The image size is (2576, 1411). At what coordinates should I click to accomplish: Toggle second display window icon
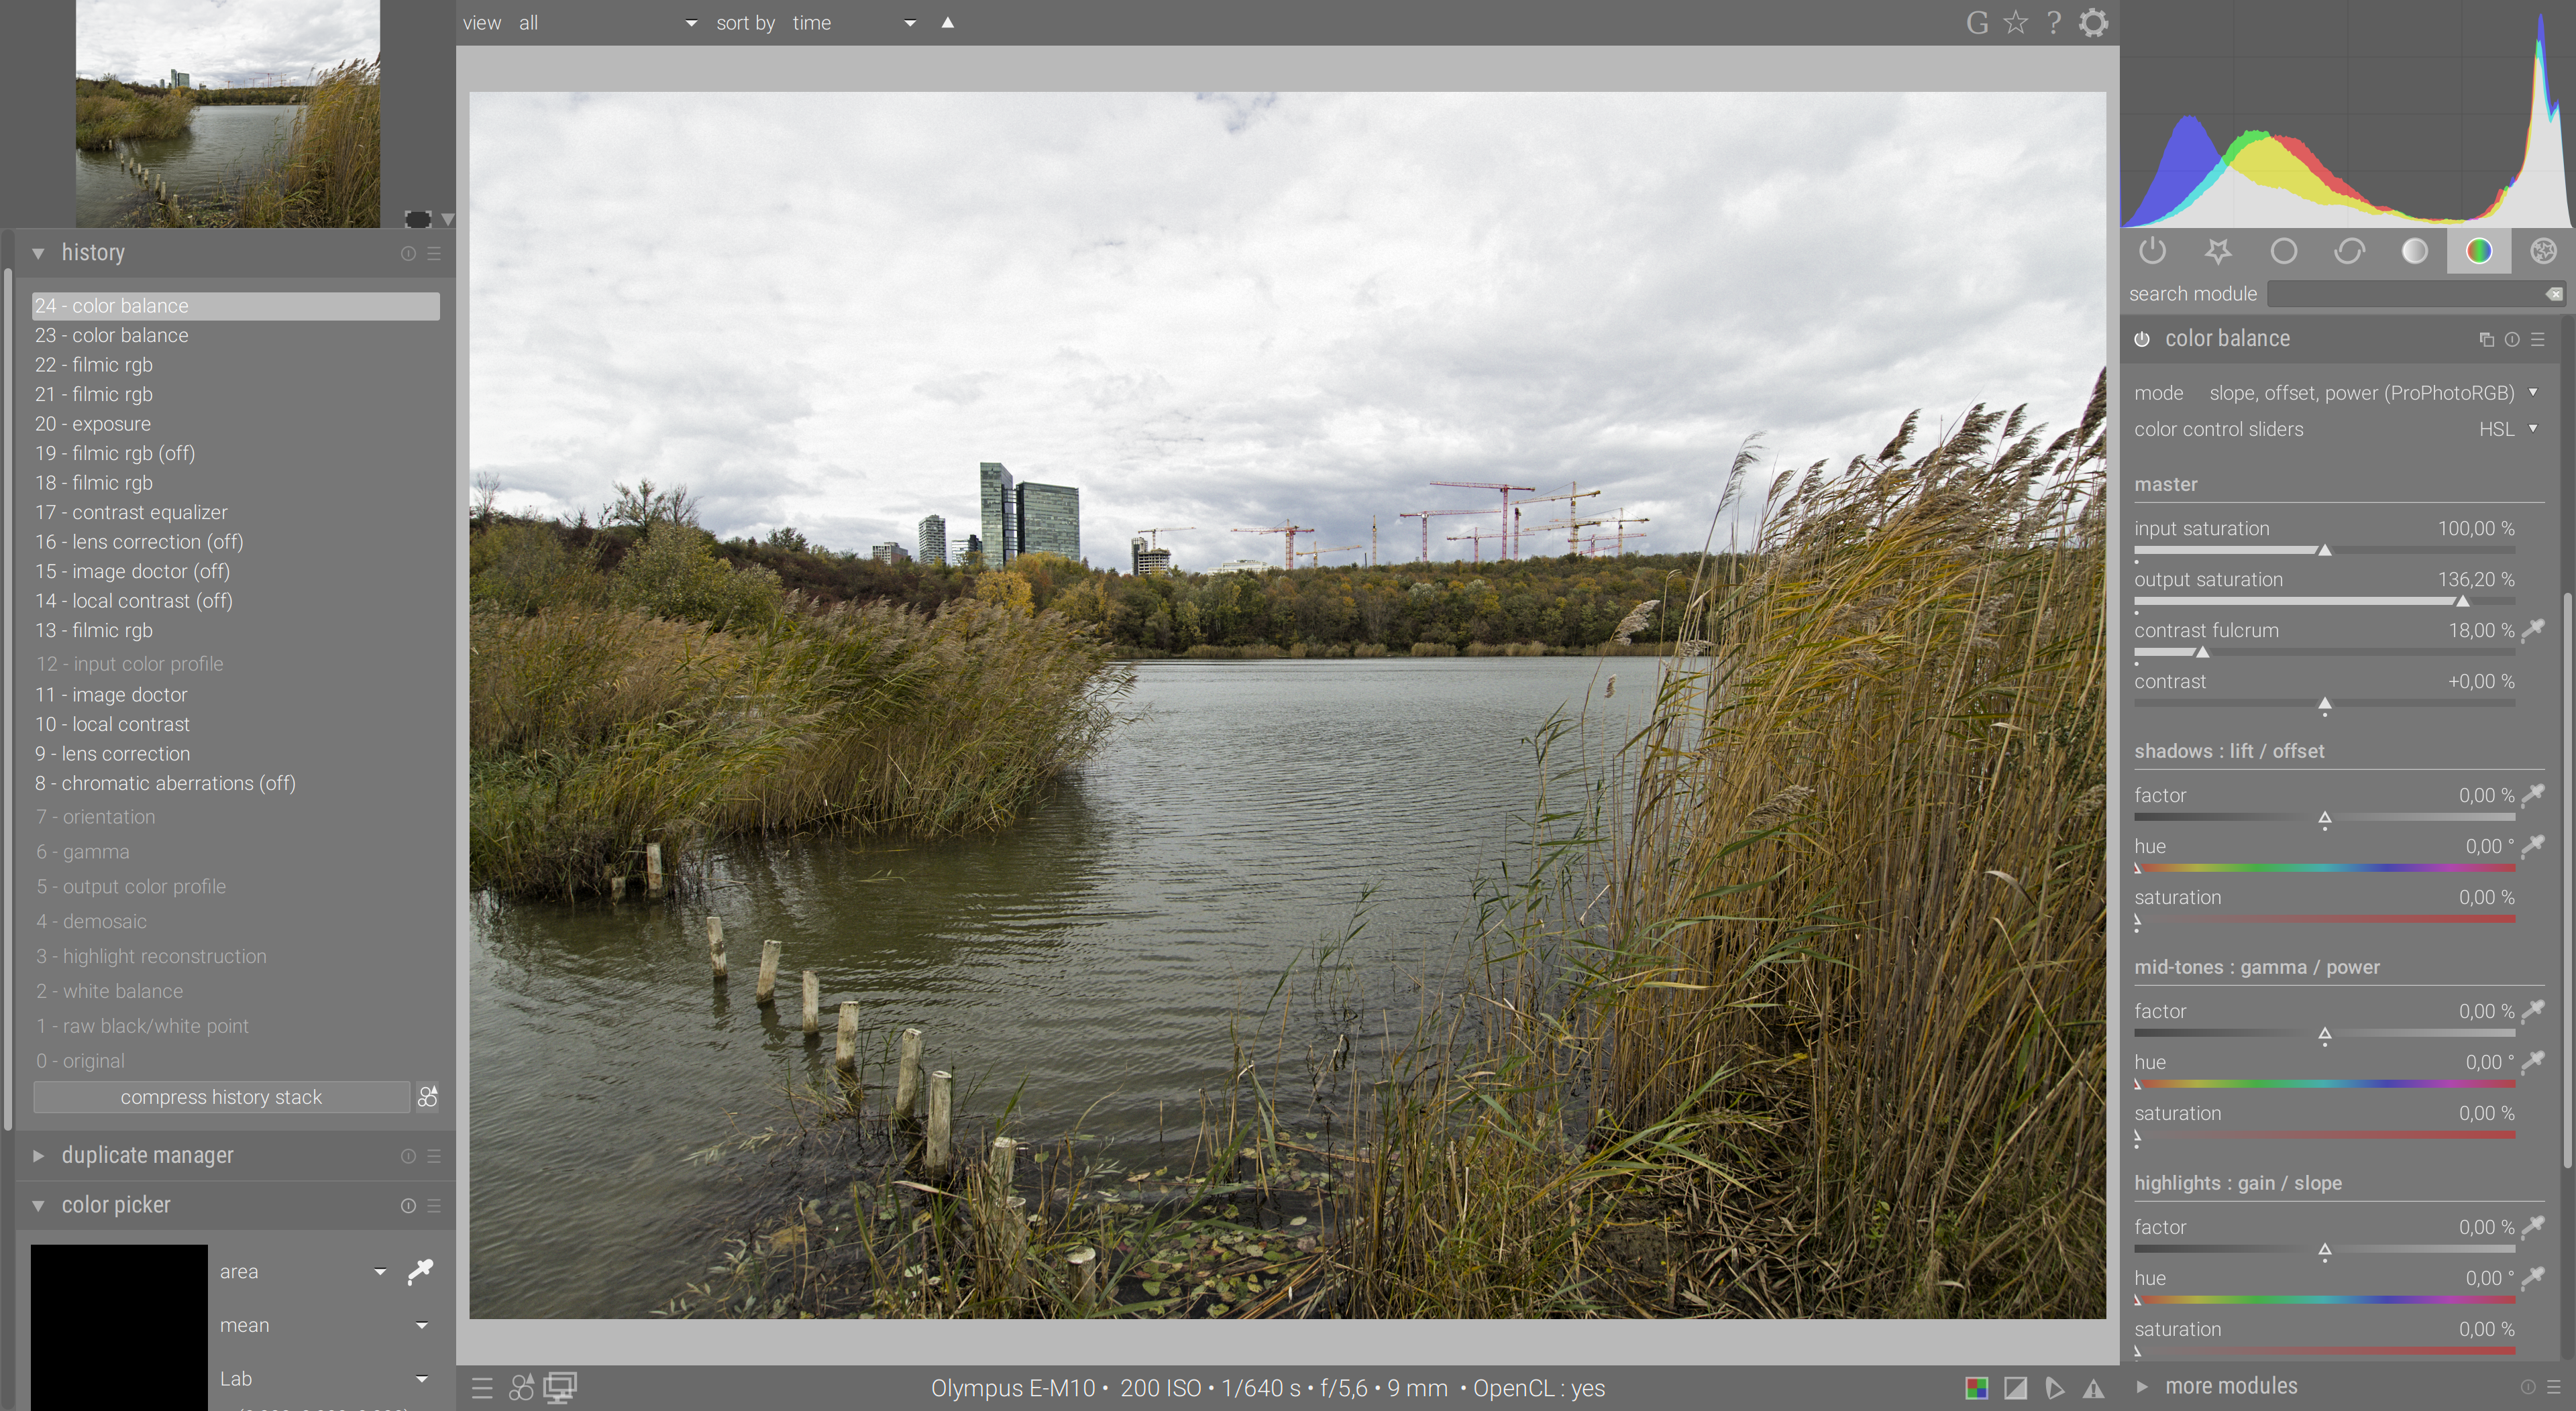pos(560,1388)
